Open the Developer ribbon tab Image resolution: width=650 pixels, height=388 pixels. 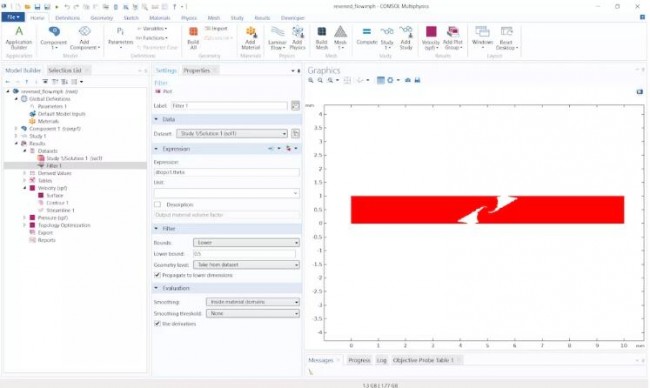(293, 18)
